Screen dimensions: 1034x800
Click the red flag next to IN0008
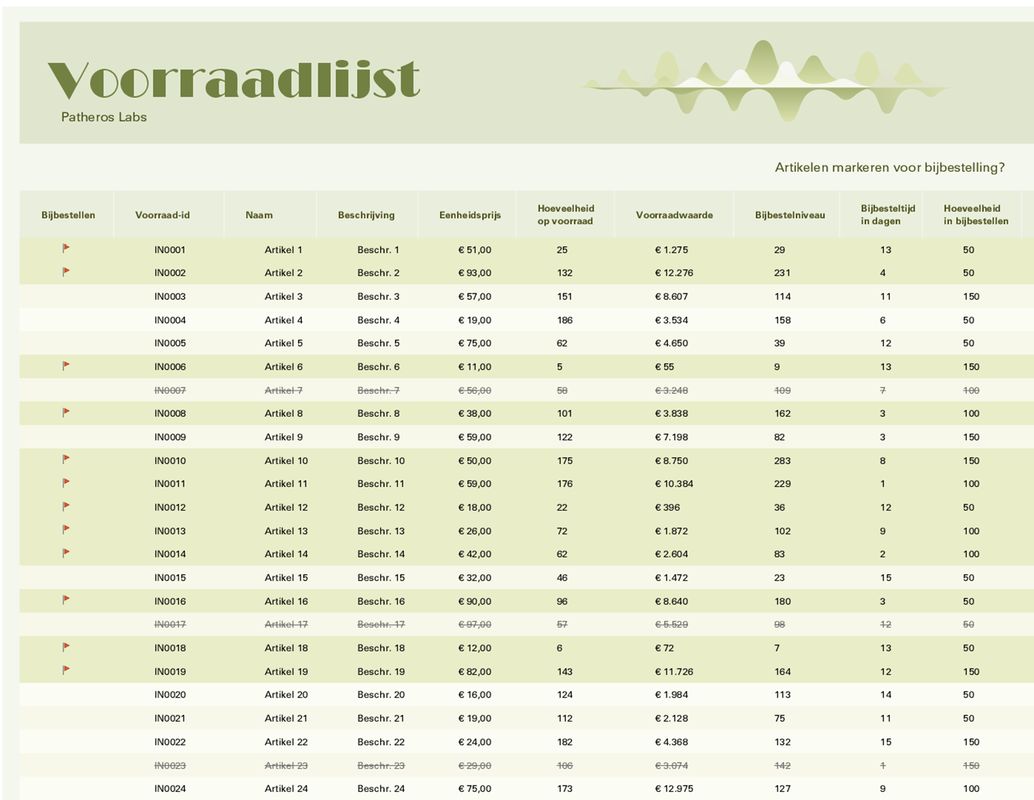click(66, 413)
